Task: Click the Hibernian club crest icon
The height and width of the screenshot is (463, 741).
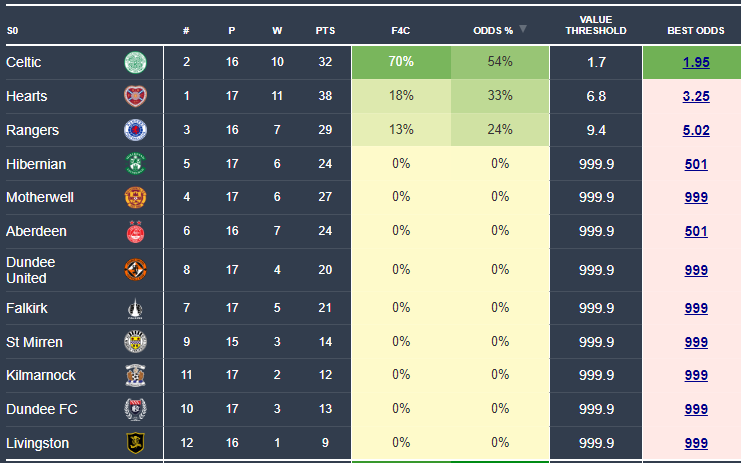Action: (x=134, y=164)
